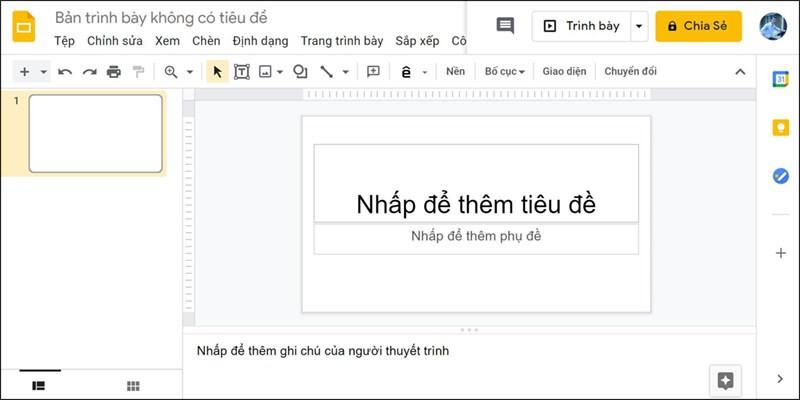The height and width of the screenshot is (400, 800).
Task: Click the subtitle placeholder 'Nhấp để thêm phụ đề'
Action: 476,239
